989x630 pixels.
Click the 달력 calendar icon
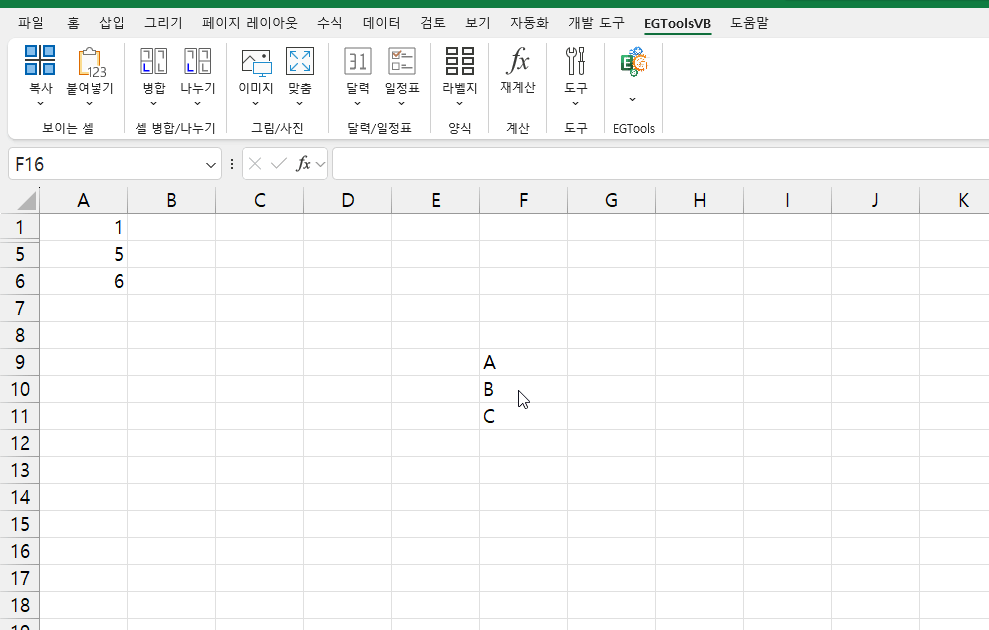[x=358, y=62]
